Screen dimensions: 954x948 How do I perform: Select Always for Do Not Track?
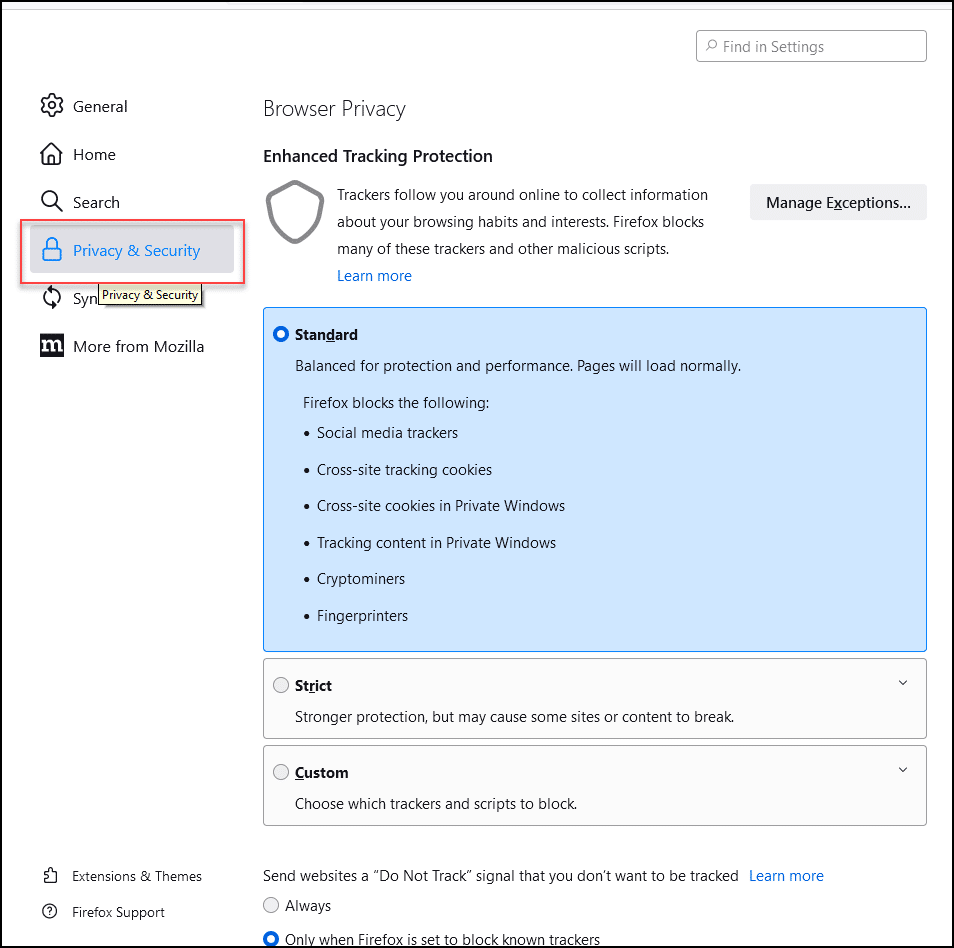[x=271, y=906]
